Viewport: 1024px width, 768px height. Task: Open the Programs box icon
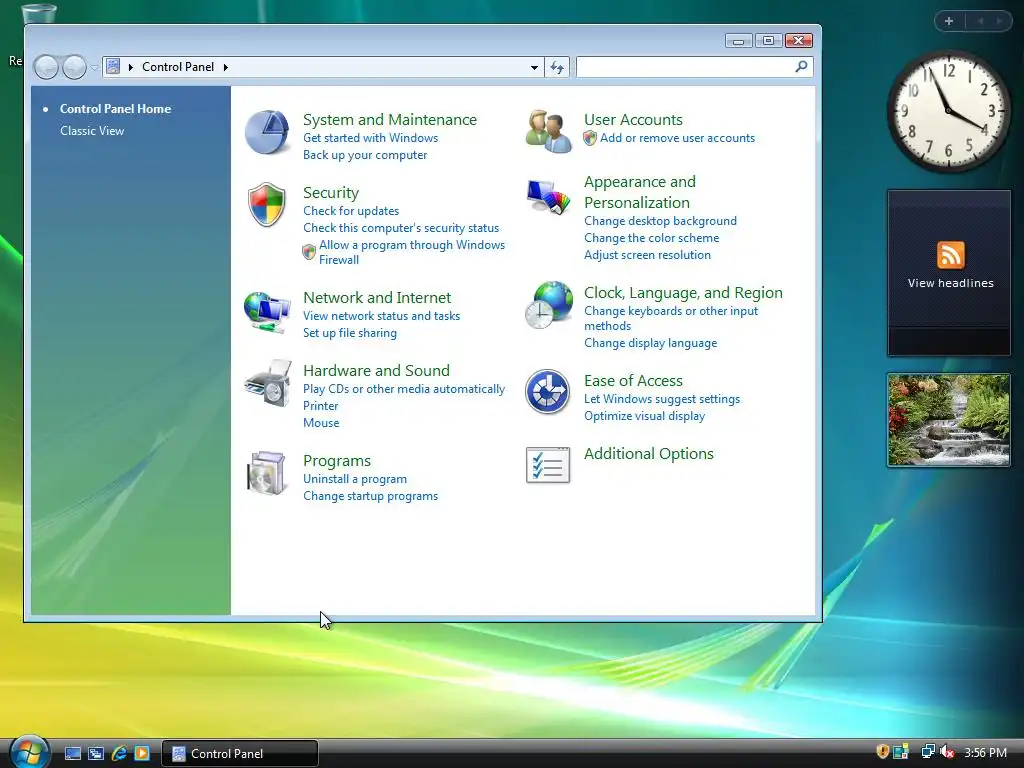click(x=266, y=473)
